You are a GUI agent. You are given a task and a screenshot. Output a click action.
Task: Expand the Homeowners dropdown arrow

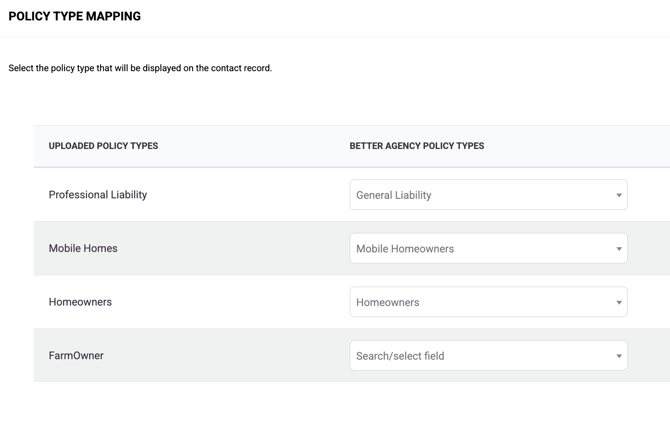click(x=618, y=302)
